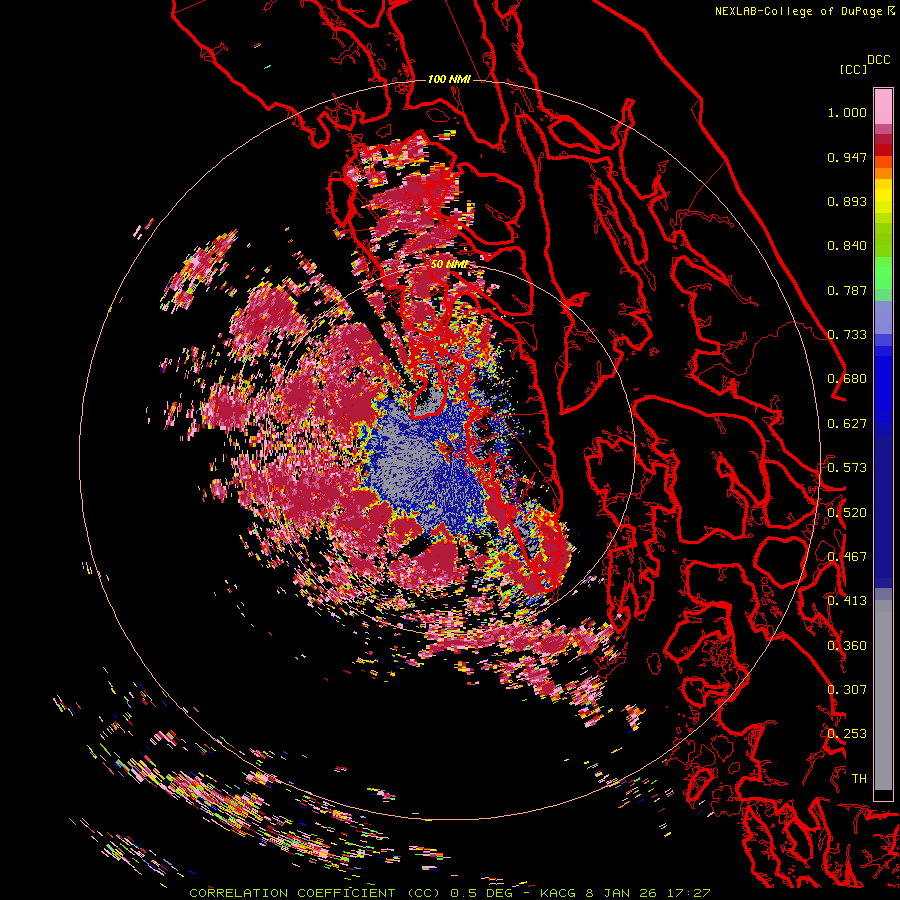Screen dimensions: 900x900
Task: Click the 0.573 scale value
Action: 847,468
